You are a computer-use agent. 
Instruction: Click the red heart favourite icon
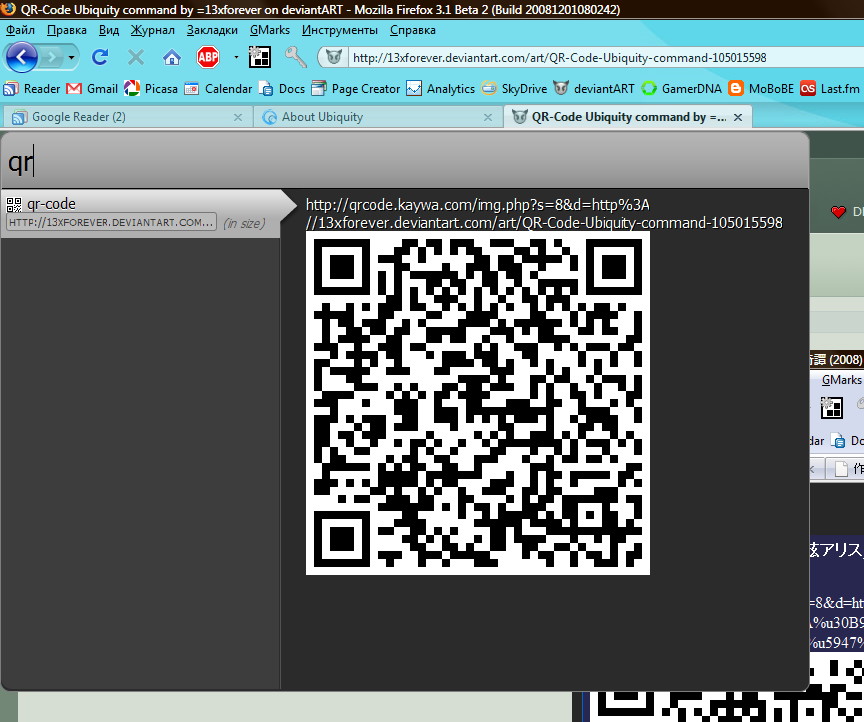point(838,212)
